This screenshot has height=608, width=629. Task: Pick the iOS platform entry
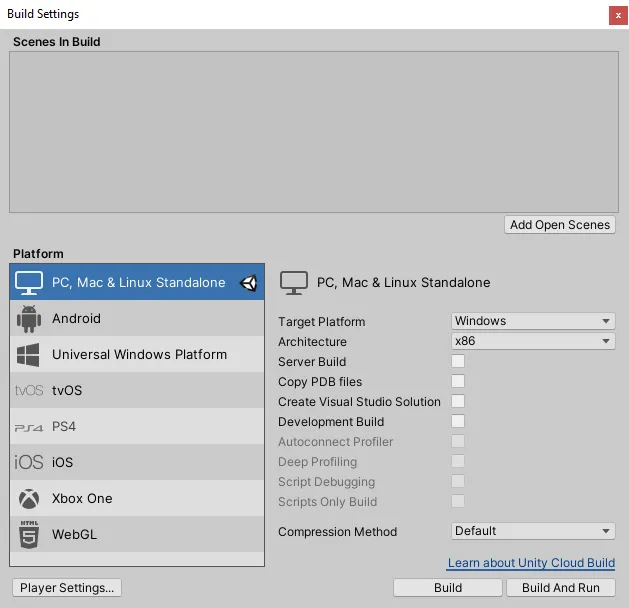[137, 462]
